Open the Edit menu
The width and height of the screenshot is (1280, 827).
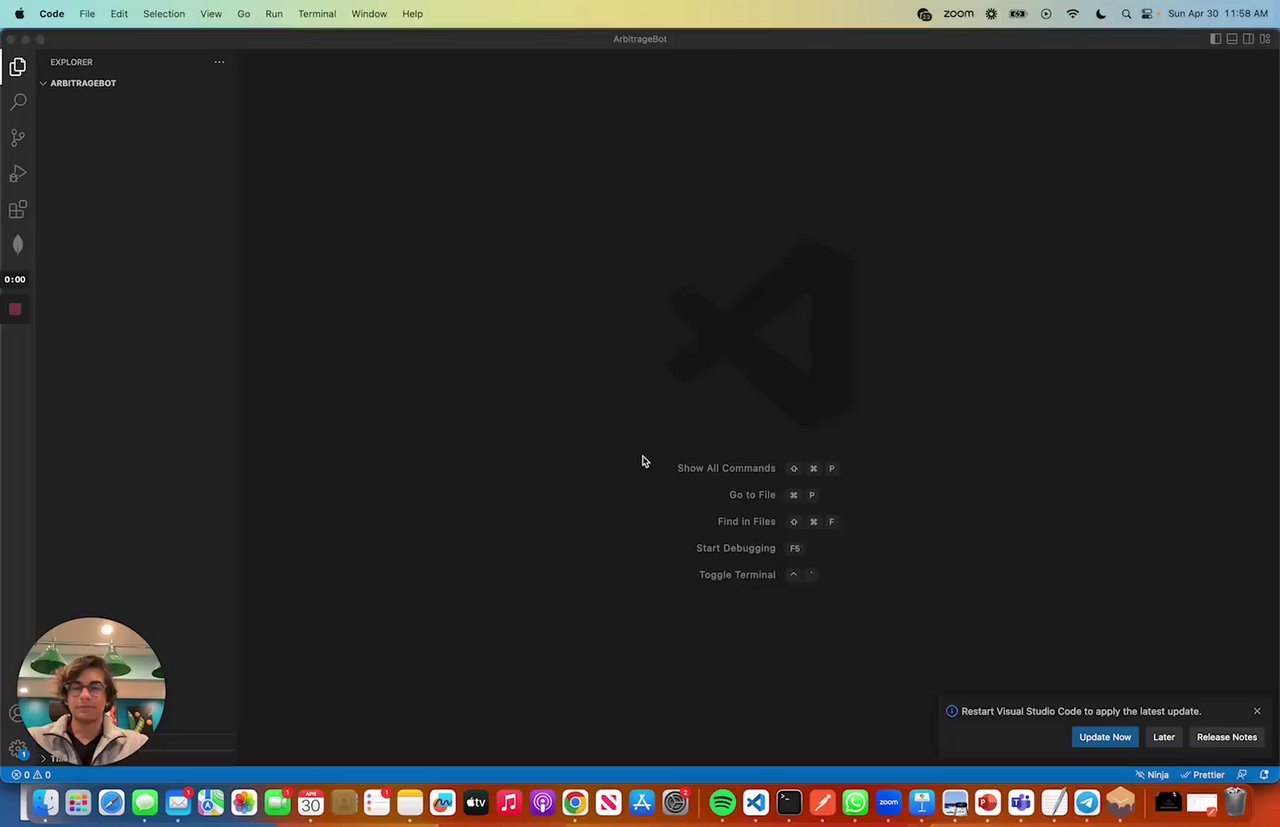pyautogui.click(x=119, y=14)
